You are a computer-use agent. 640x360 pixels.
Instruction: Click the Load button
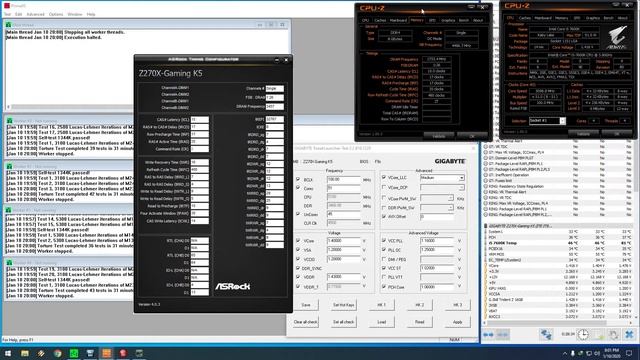(381, 322)
